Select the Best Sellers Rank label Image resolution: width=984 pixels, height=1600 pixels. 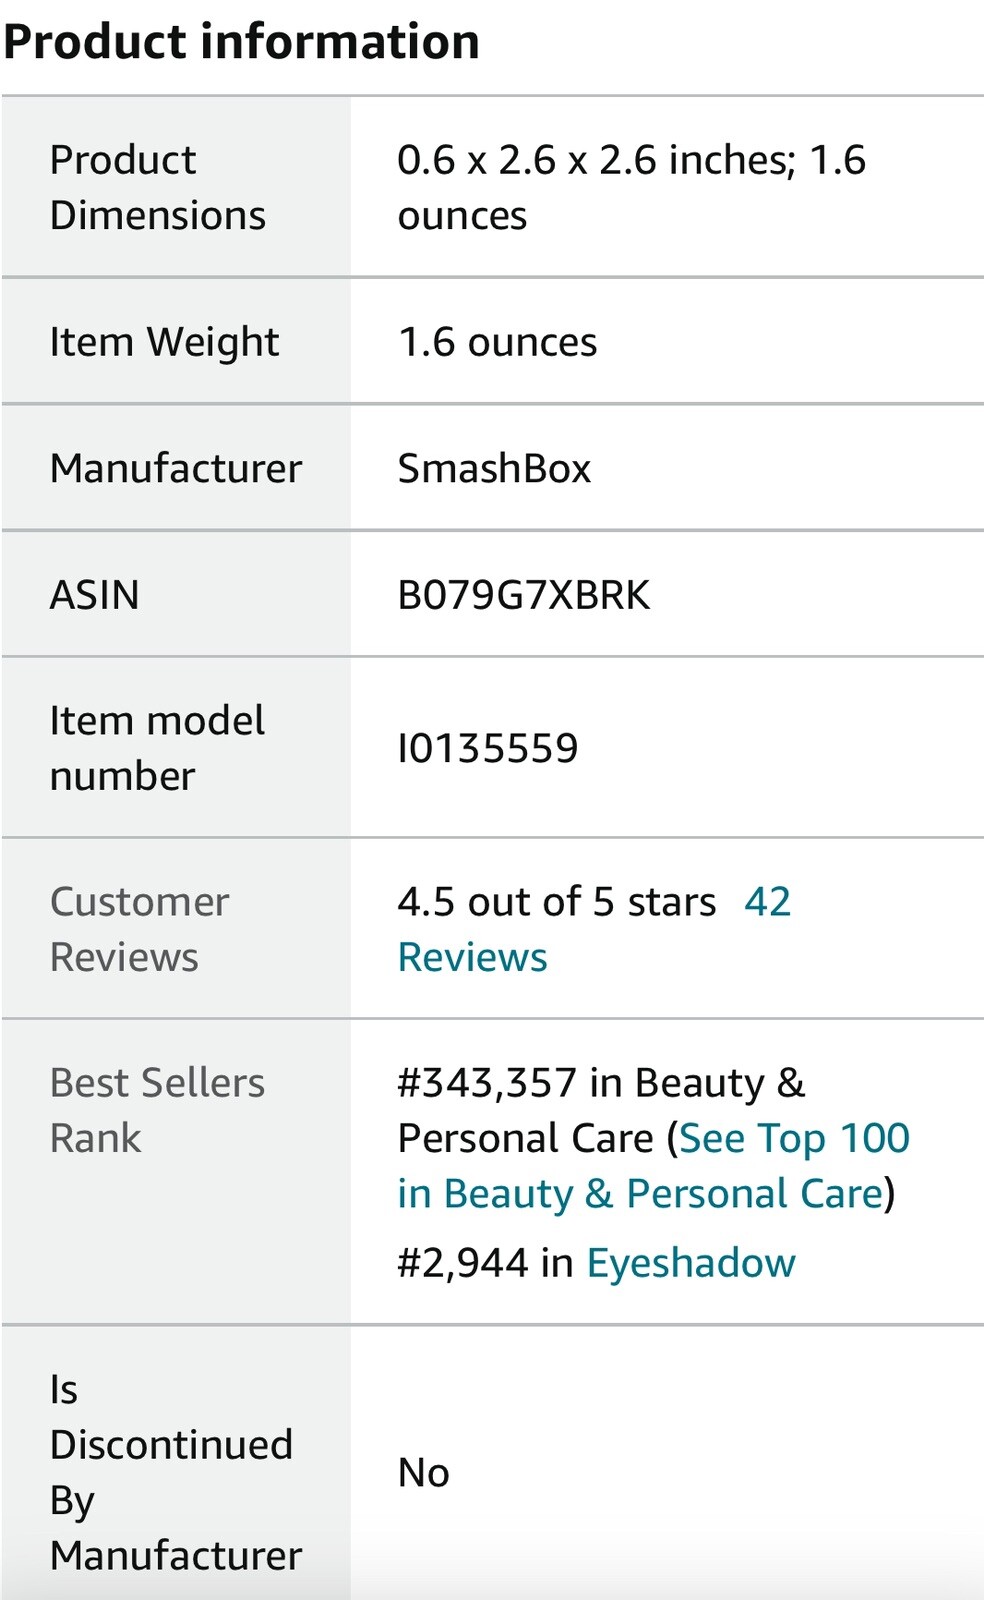coord(157,1110)
